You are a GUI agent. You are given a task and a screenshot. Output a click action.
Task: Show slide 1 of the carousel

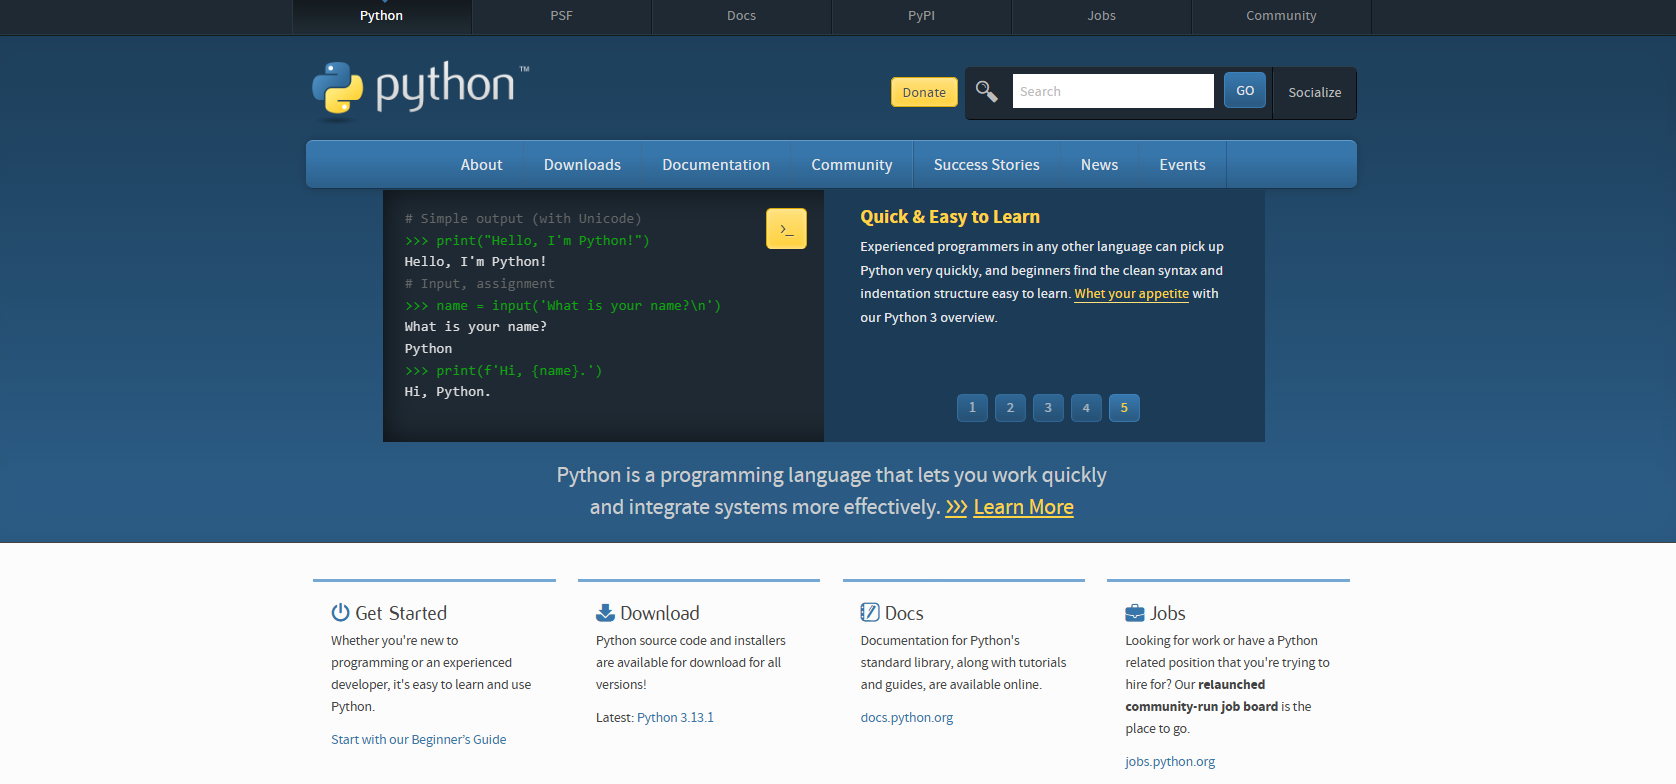[972, 408]
